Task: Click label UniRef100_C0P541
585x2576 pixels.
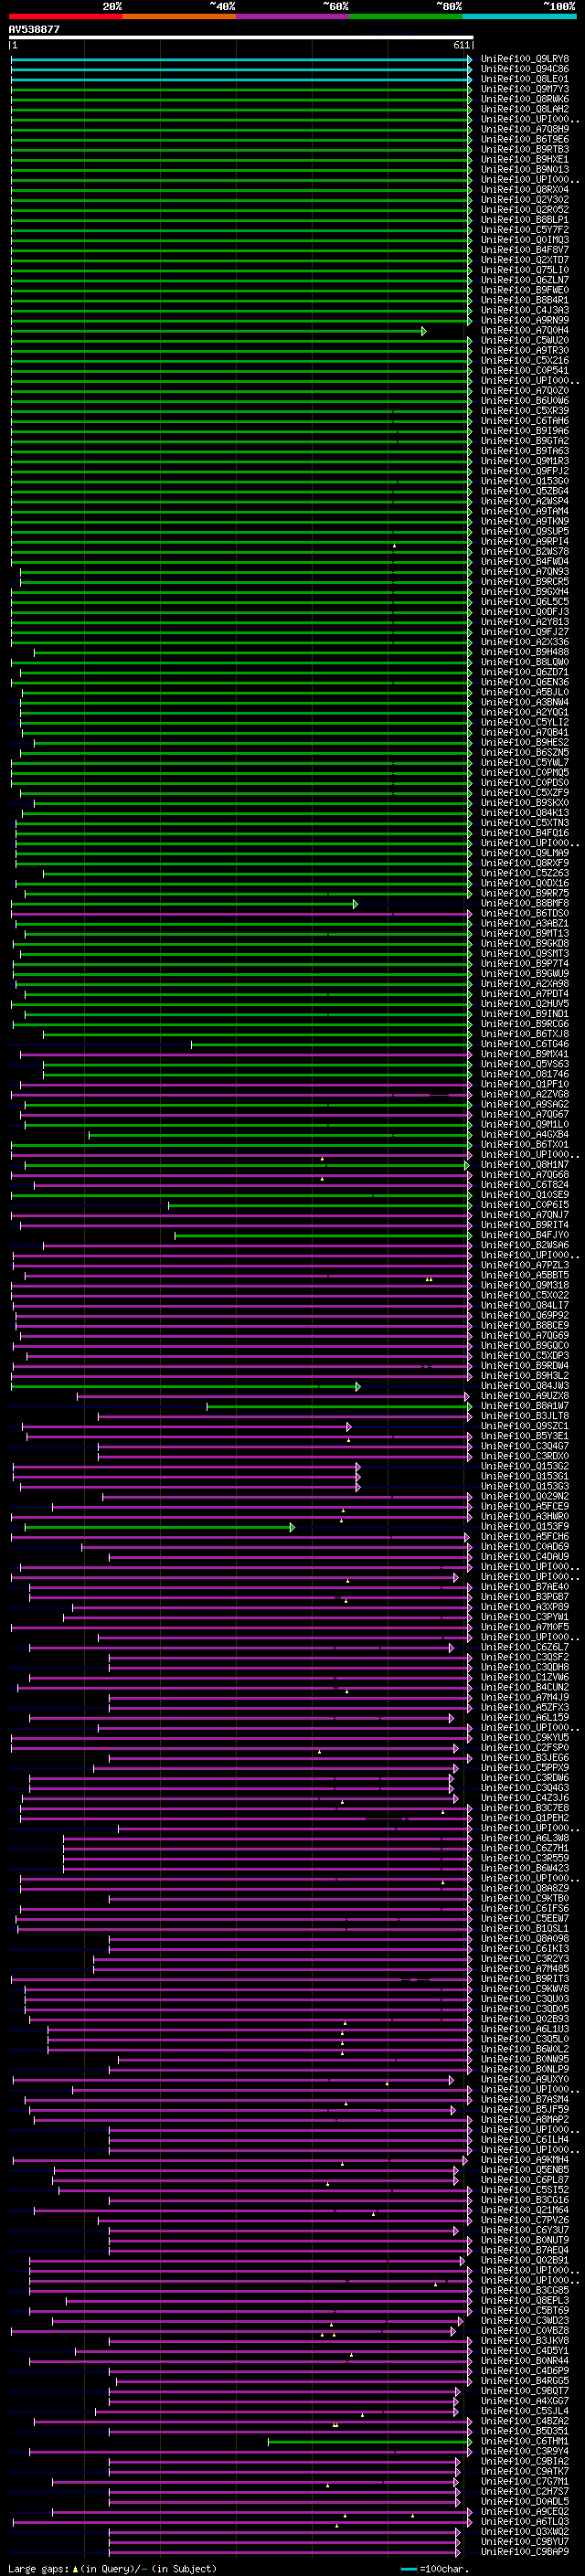Action: (x=524, y=370)
